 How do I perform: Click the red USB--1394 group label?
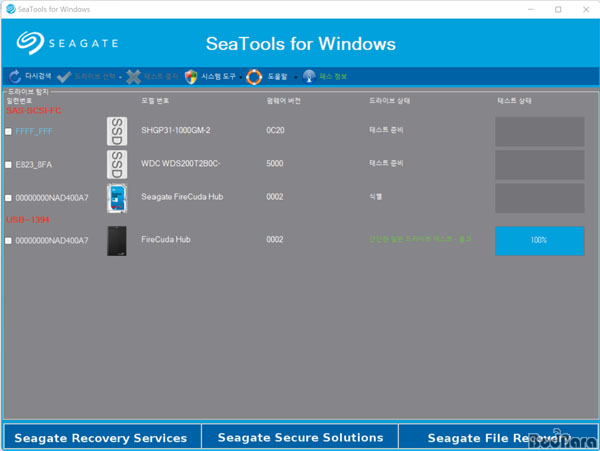(28, 220)
